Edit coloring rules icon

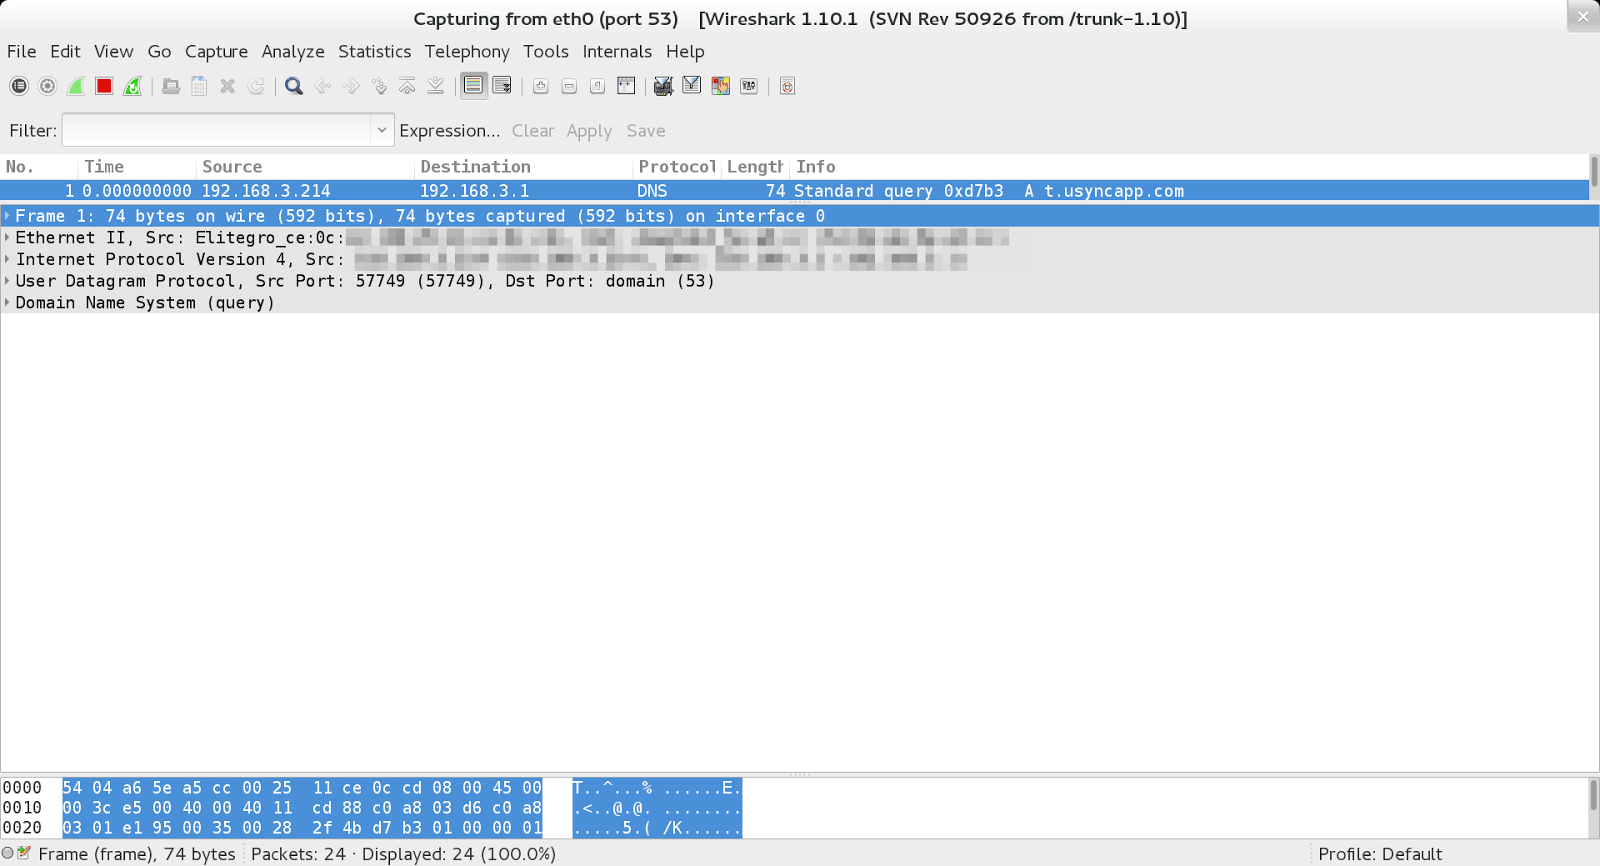pyautogui.click(x=720, y=86)
